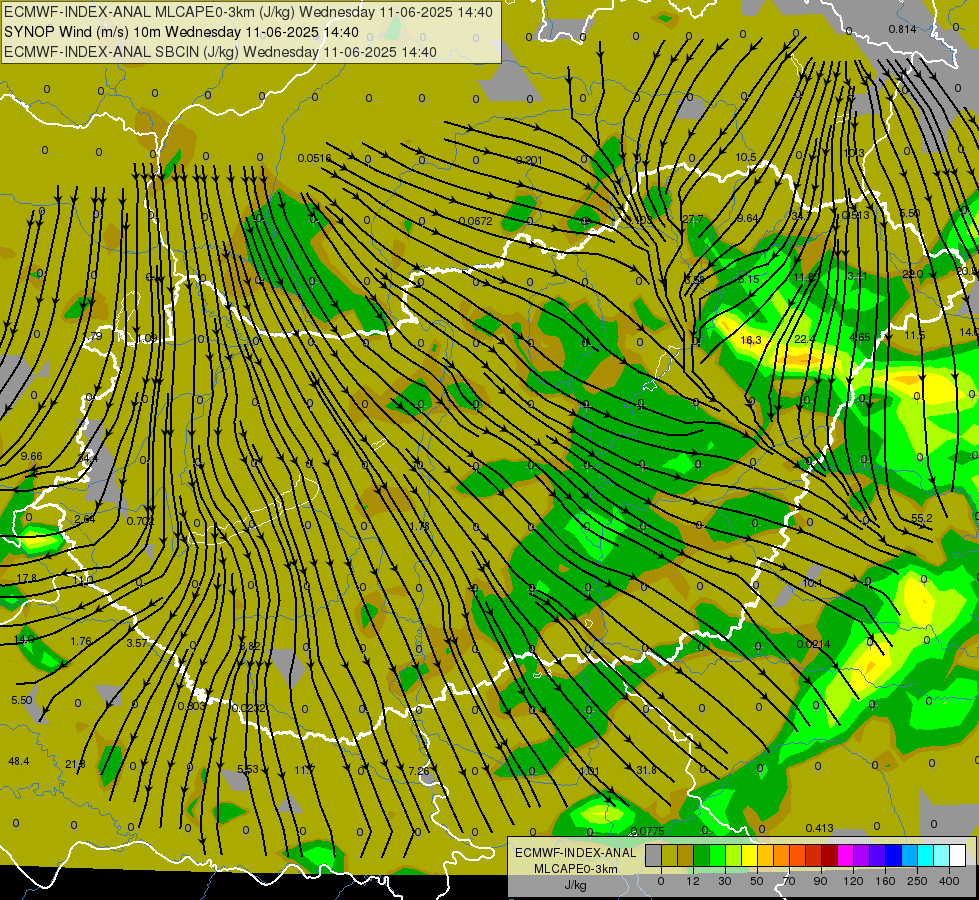
Task: Click the azure swatch left of 250
Action: [x=909, y=855]
